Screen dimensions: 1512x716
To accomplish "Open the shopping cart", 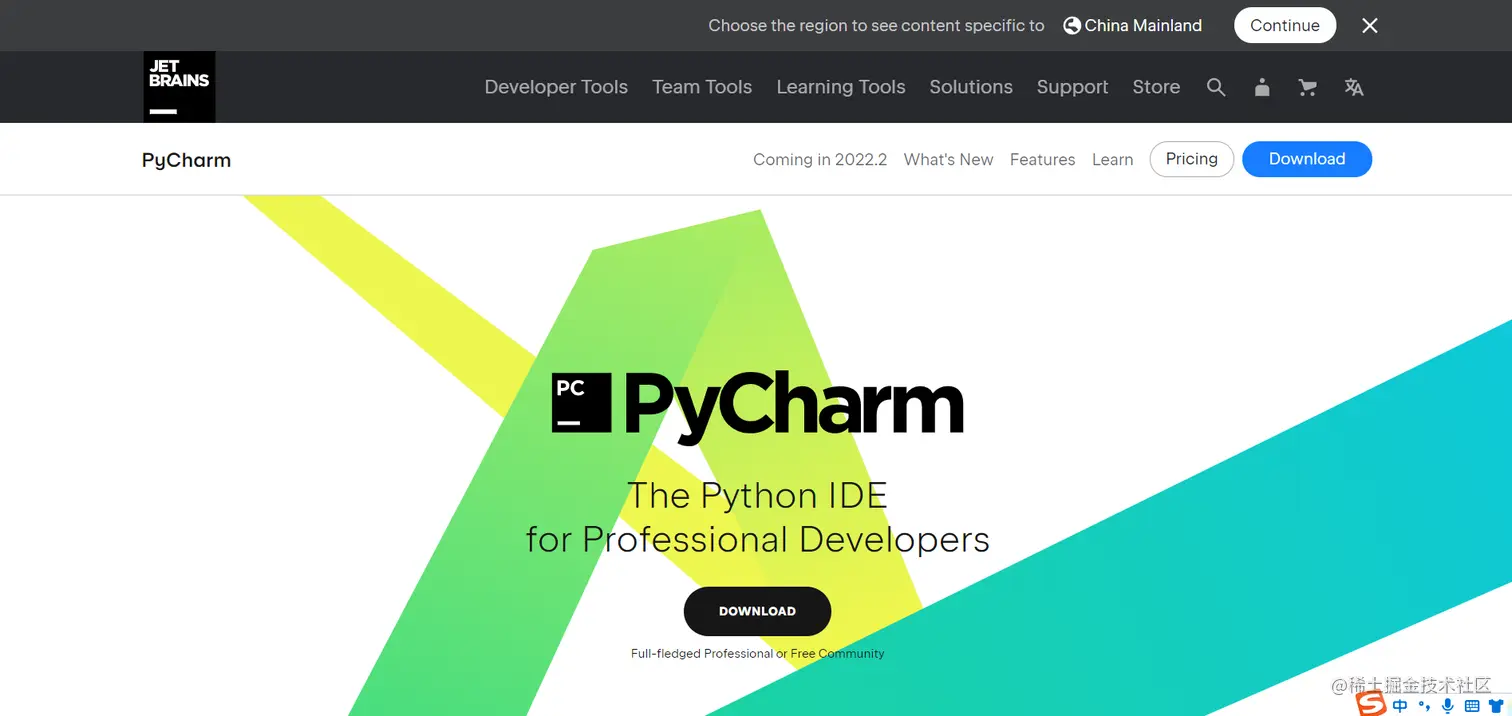I will [1307, 88].
